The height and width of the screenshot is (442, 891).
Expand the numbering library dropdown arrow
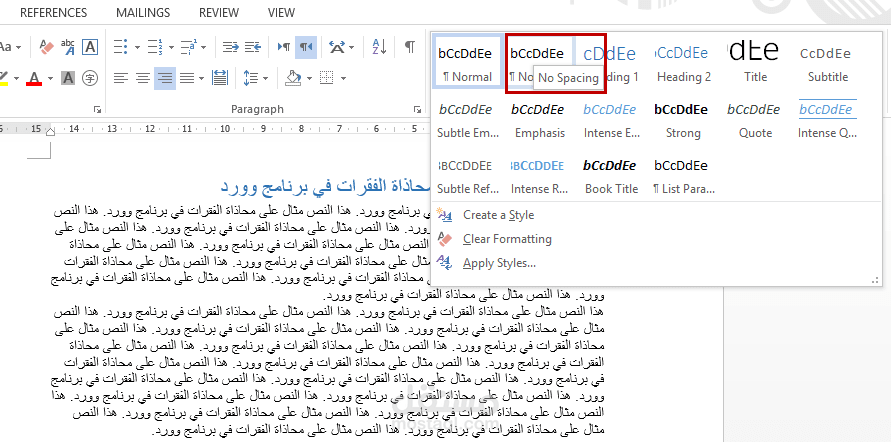(170, 47)
